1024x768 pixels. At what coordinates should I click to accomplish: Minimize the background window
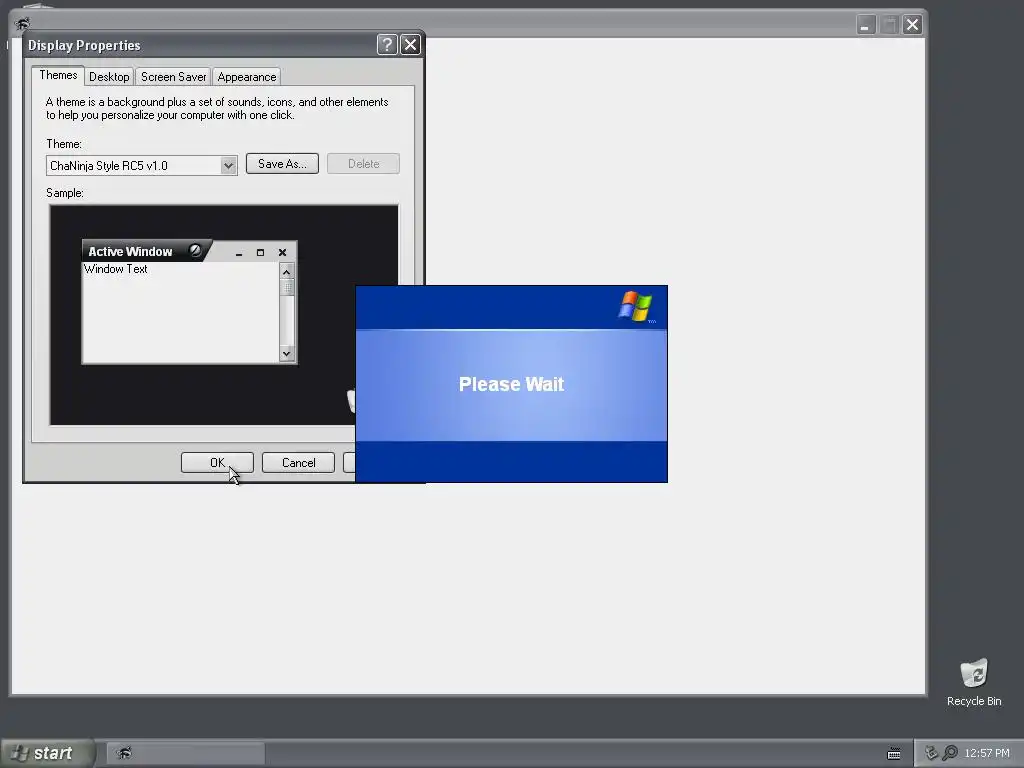866,25
